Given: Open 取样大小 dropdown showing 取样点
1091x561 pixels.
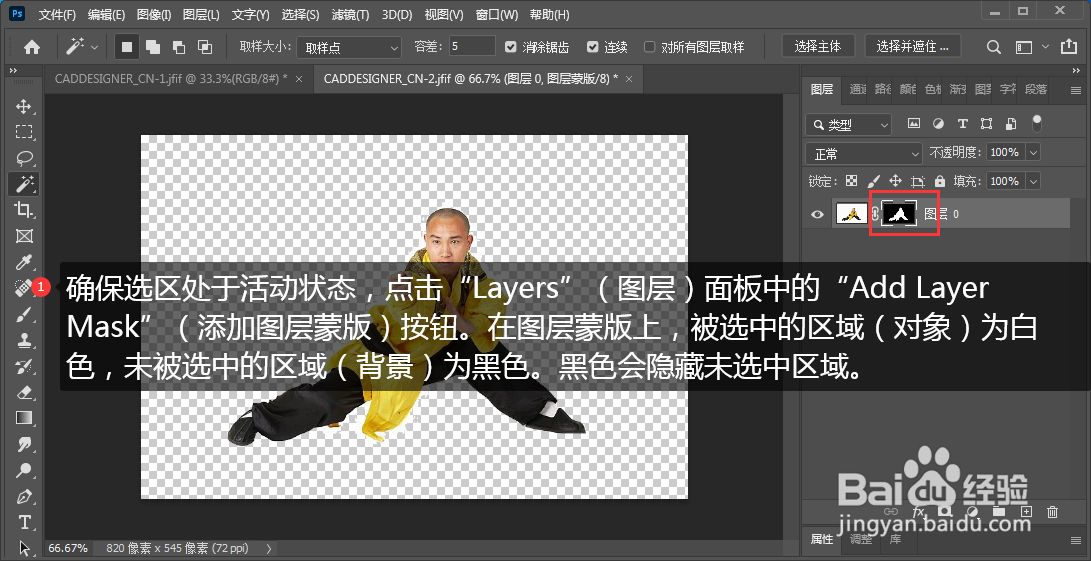Looking at the screenshot, I should tap(349, 47).
